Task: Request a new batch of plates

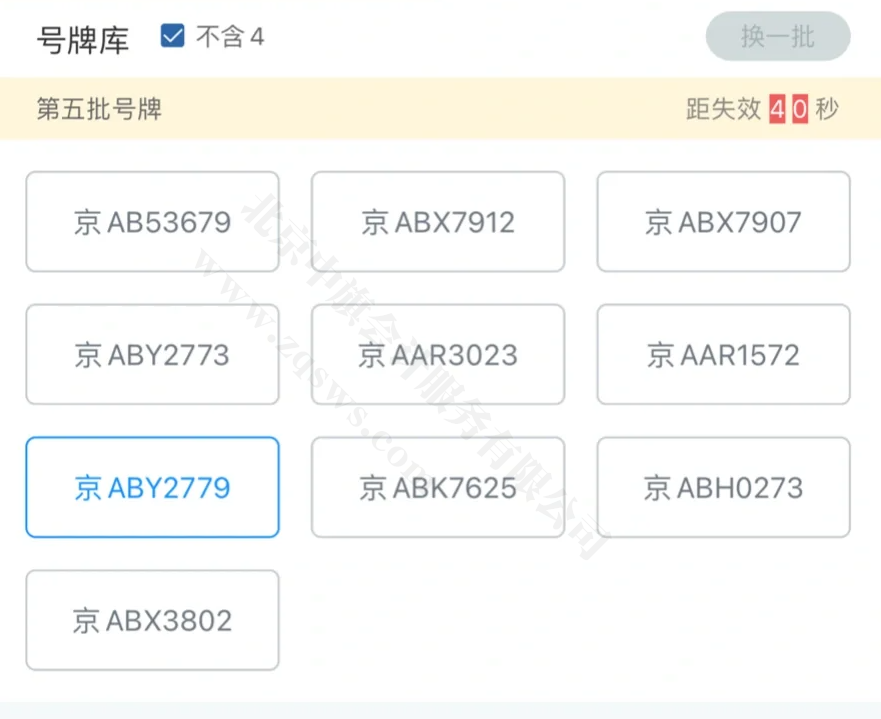Action: point(778,36)
